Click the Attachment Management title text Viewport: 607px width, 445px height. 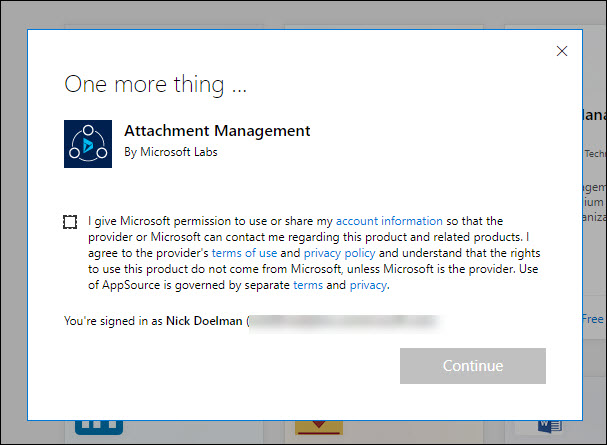(217, 131)
